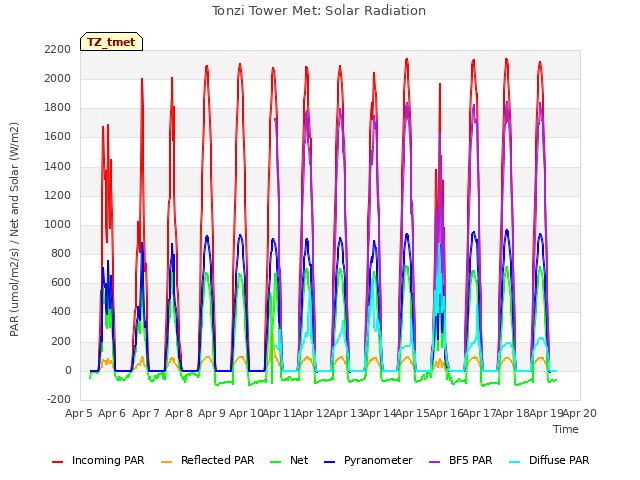Click the 400 y-axis tick label
The width and height of the screenshot is (640, 480).
coord(61,312)
